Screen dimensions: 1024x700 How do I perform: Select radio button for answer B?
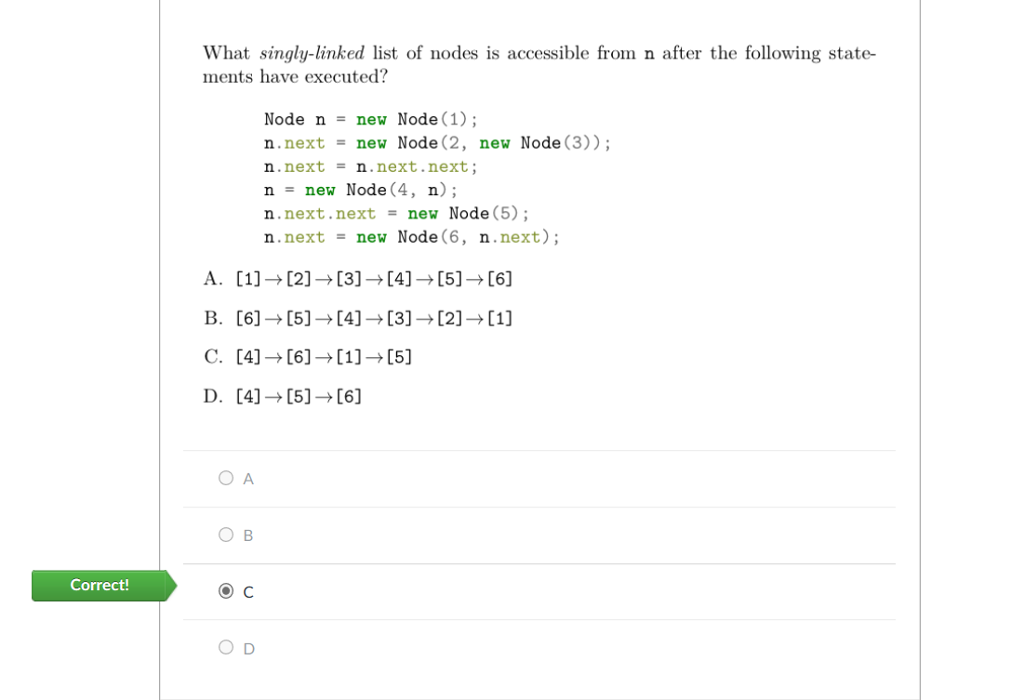tap(226, 535)
